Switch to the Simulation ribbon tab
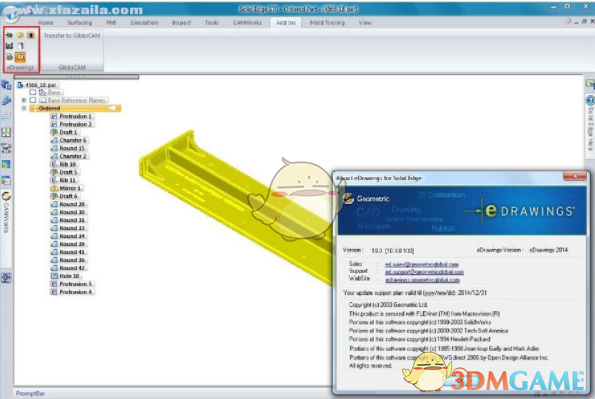Screen dimensions: 595x399 pos(144,23)
